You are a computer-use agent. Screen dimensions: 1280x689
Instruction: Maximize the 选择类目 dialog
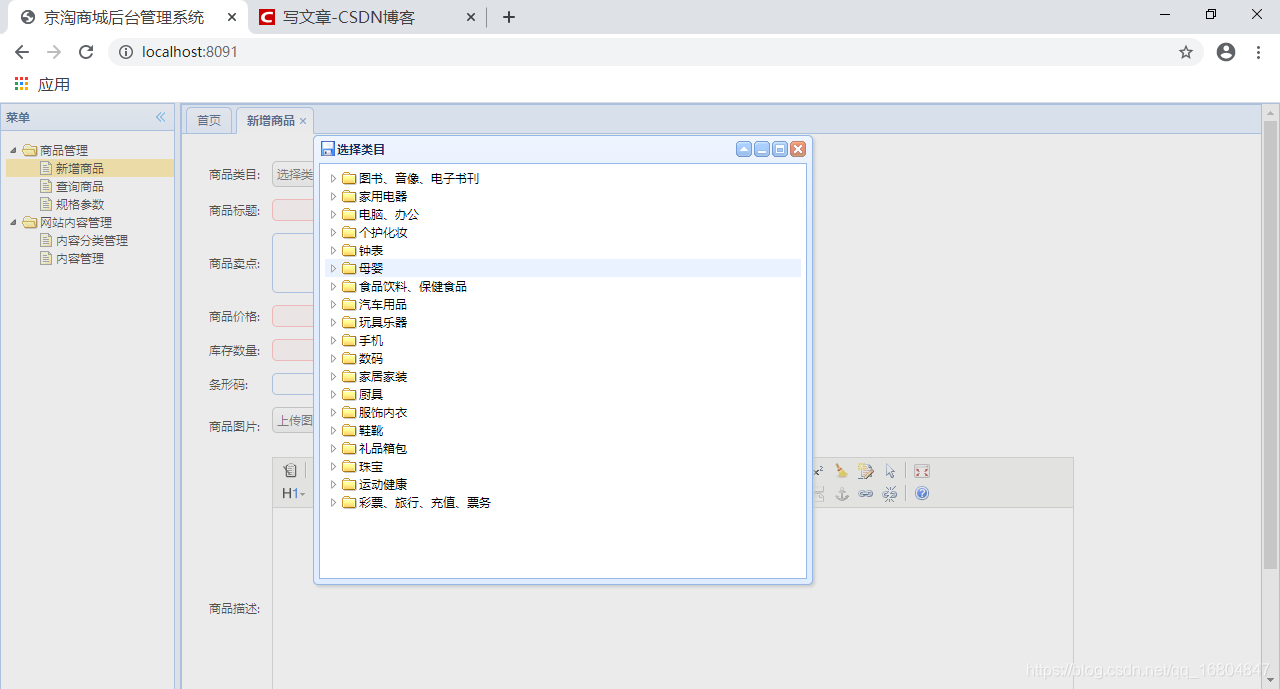tap(780, 149)
